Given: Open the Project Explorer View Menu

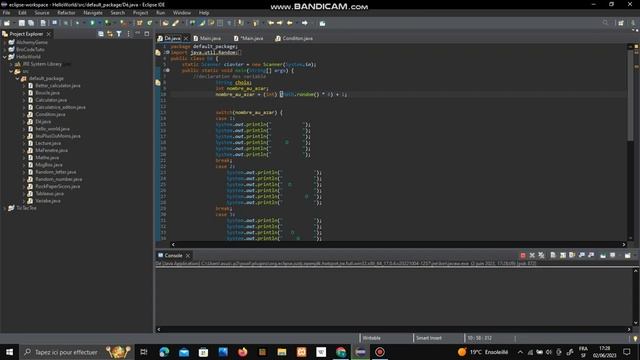Looking at the screenshot, I should (x=128, y=34).
